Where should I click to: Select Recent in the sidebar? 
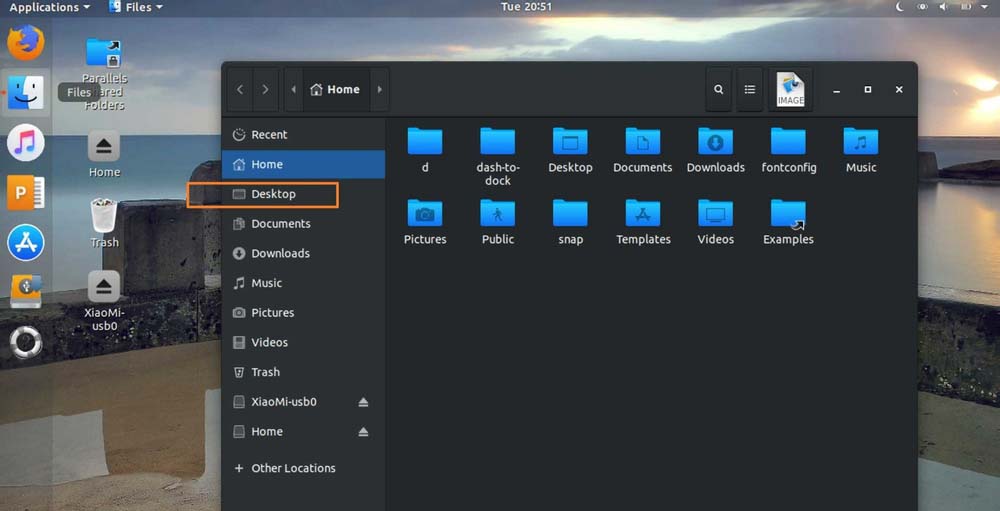269,135
